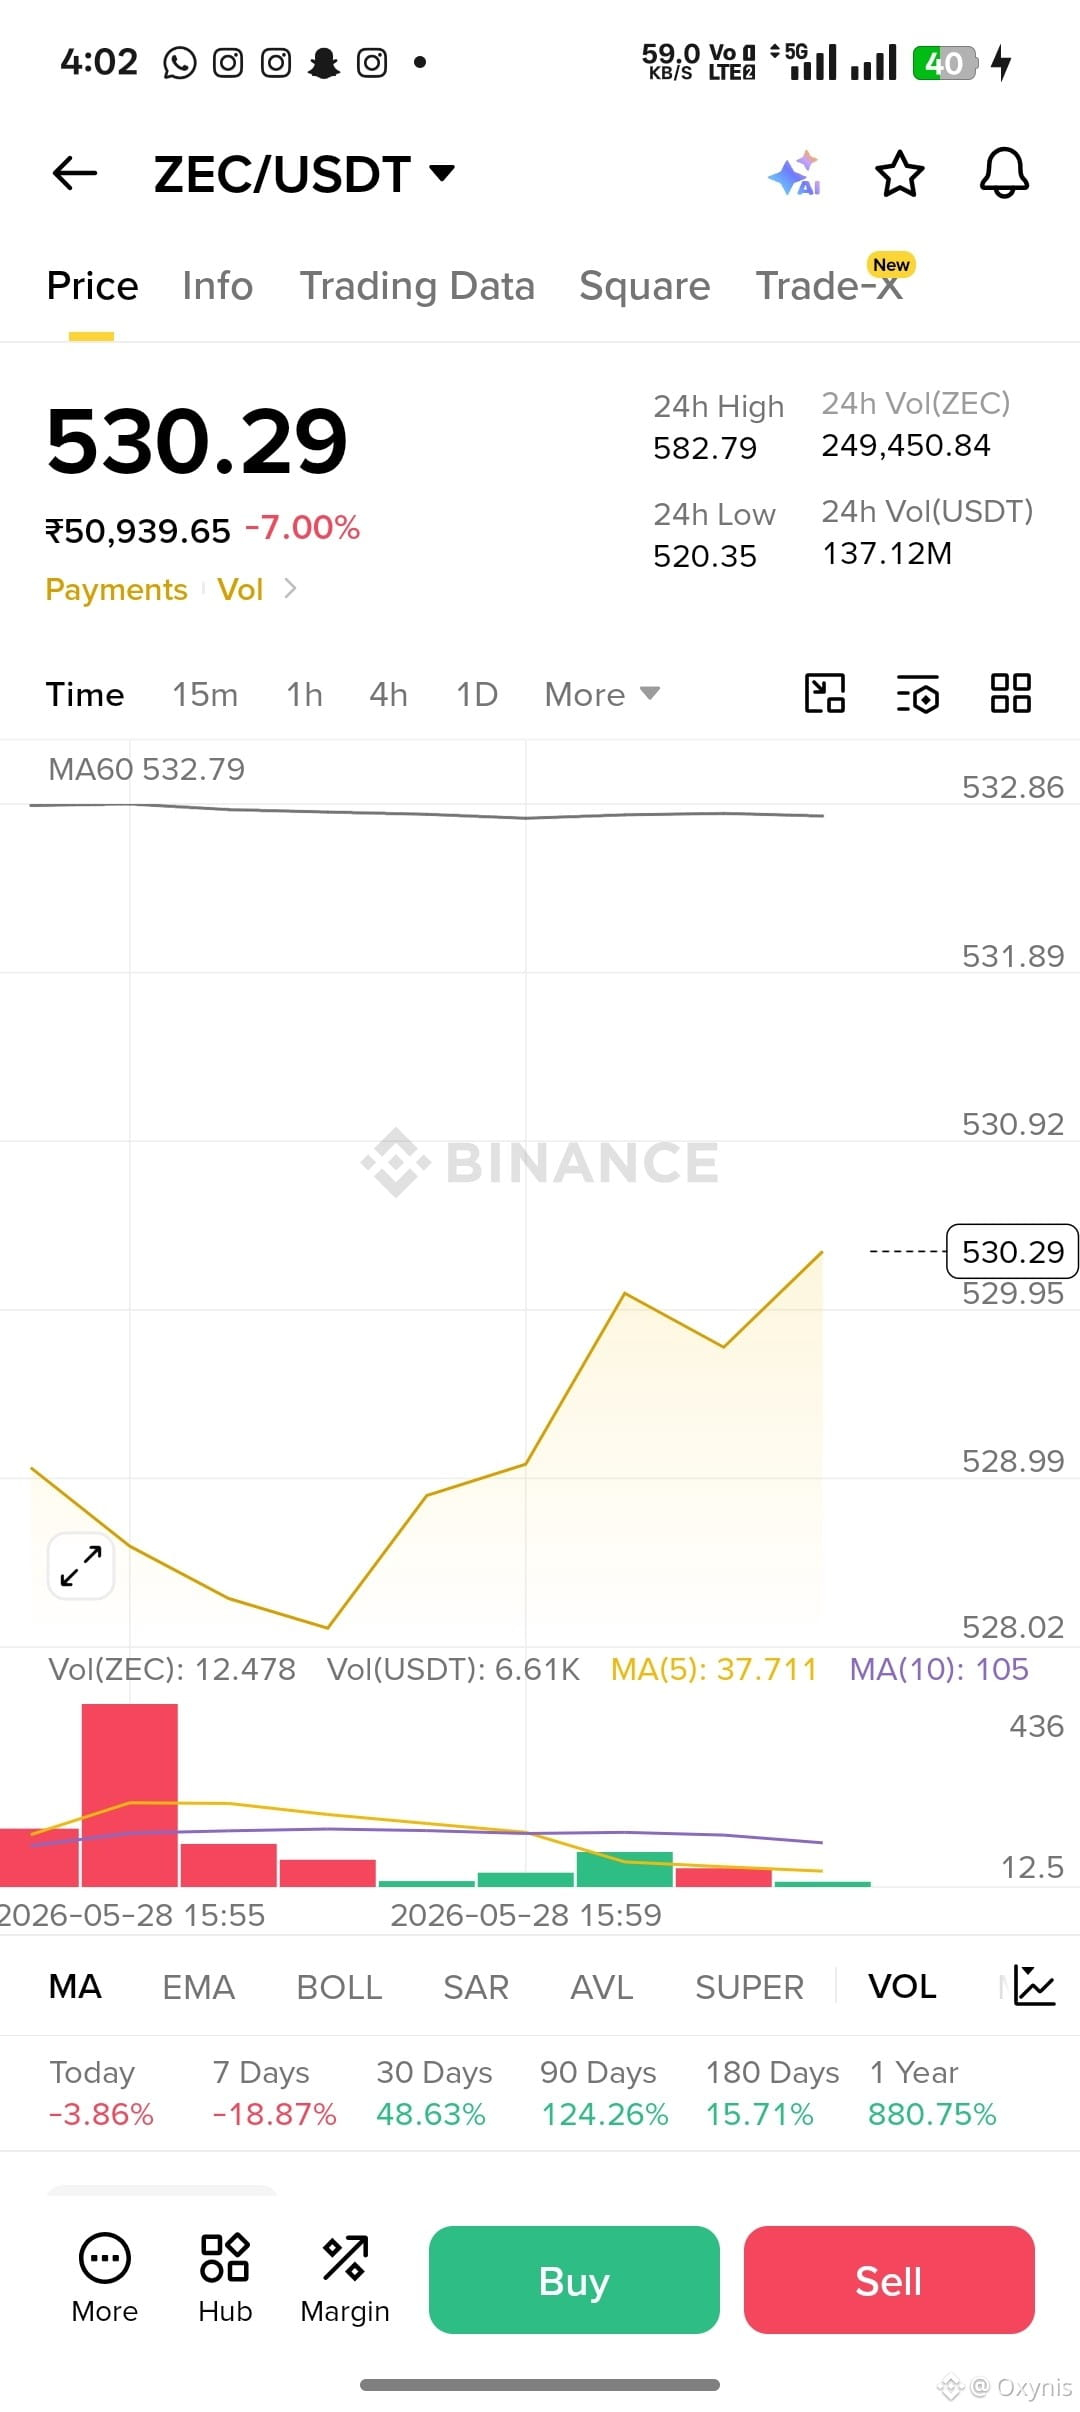Switch to the Info tab
Screen dimensions: 1080x2412
[x=217, y=286]
